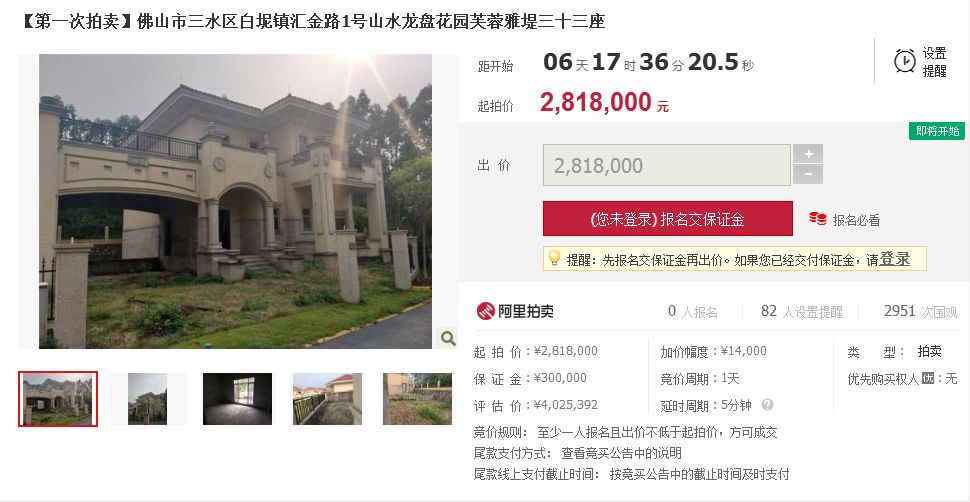Image resolution: width=970 pixels, height=502 pixels.
Task: Click the 优 priority buyer badge icon
Action: coord(927,378)
